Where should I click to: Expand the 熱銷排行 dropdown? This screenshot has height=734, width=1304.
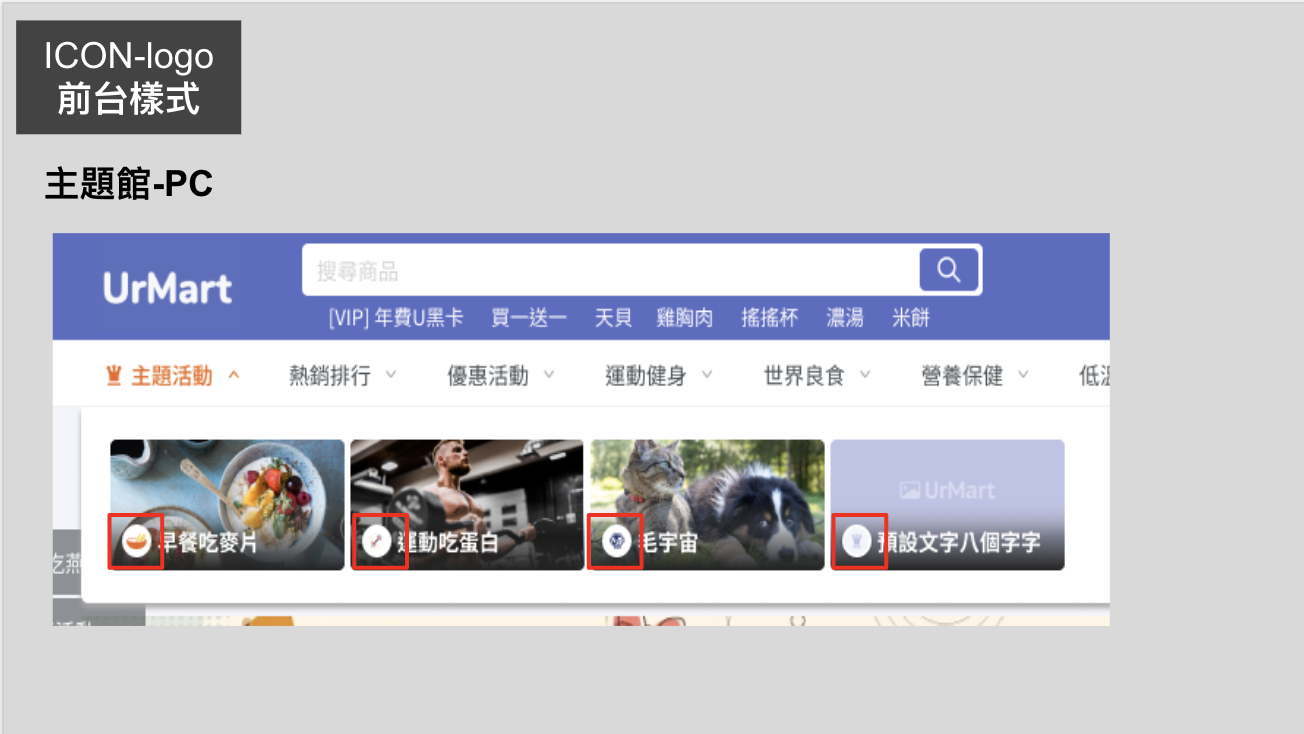tap(391, 376)
